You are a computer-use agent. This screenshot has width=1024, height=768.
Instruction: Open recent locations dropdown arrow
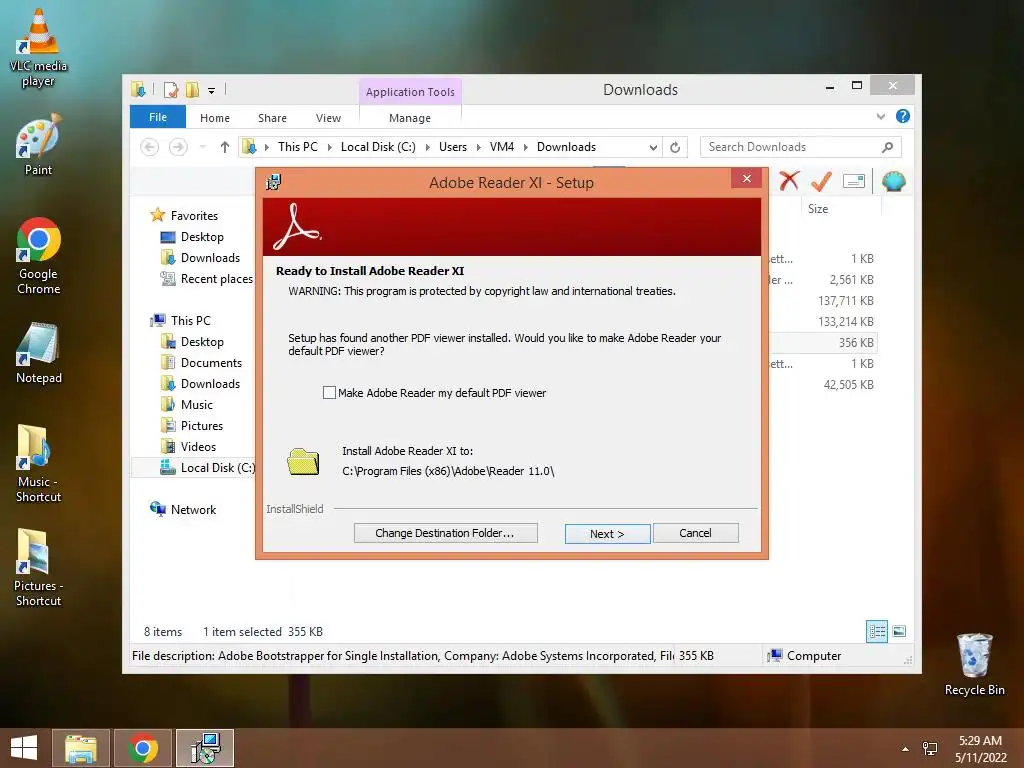(x=202, y=147)
